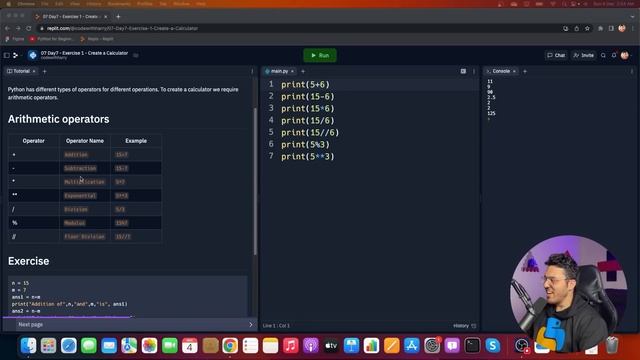
Task: Open Chrome profile avatar
Action: tap(622, 28)
